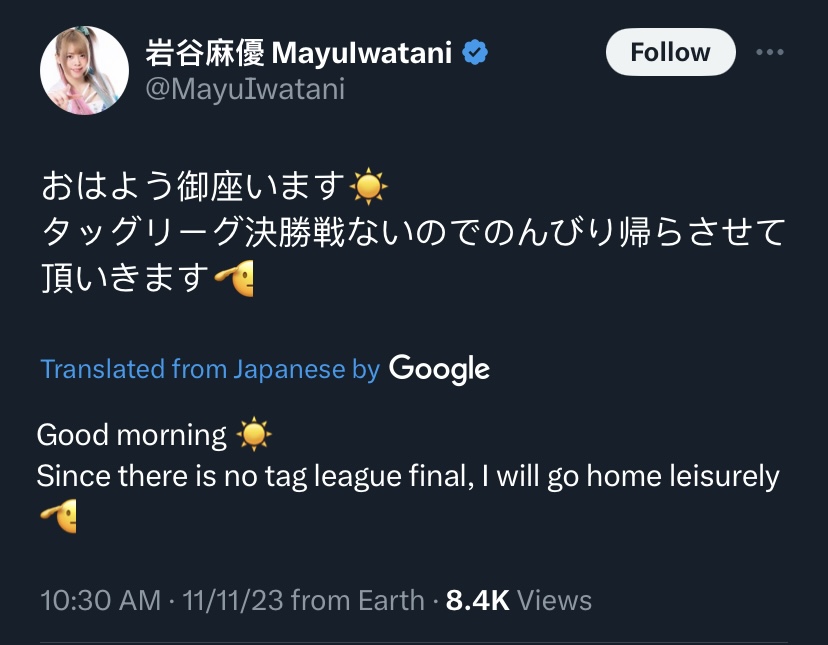Click the Follow button
This screenshot has height=645, width=828.
(x=670, y=53)
